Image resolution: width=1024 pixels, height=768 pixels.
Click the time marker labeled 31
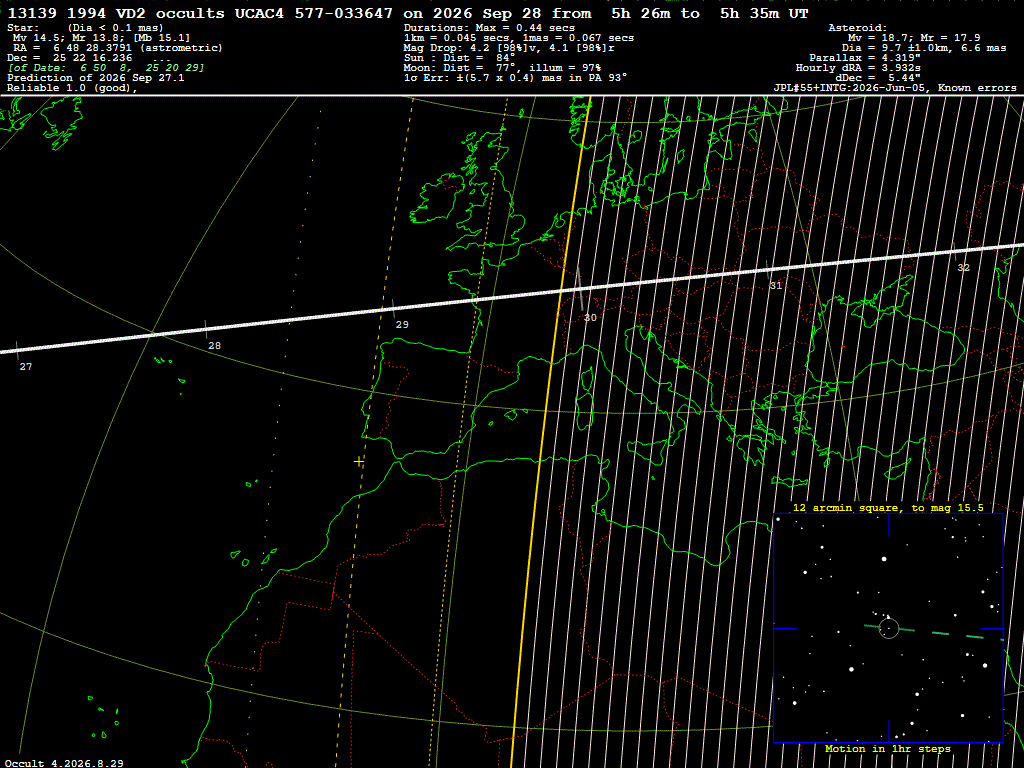pos(776,286)
